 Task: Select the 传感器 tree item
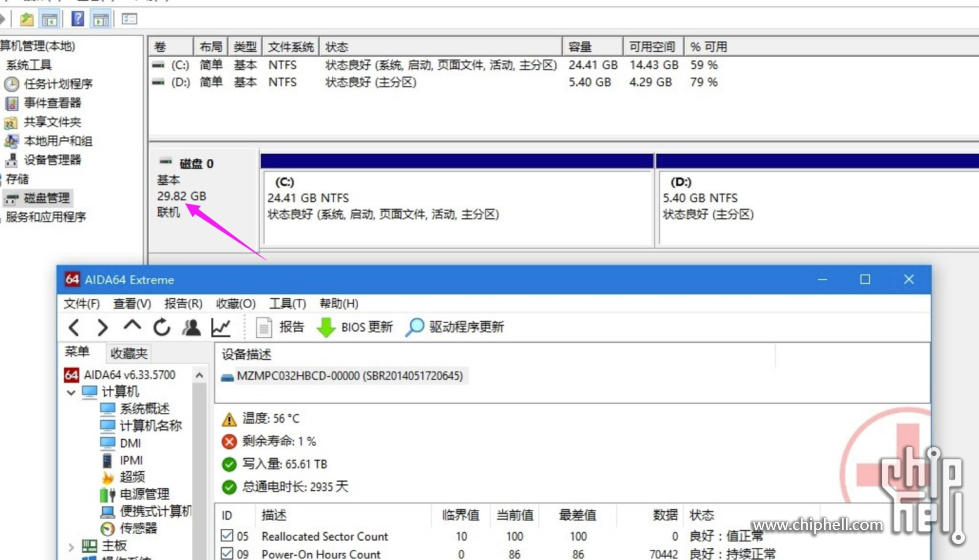138,528
